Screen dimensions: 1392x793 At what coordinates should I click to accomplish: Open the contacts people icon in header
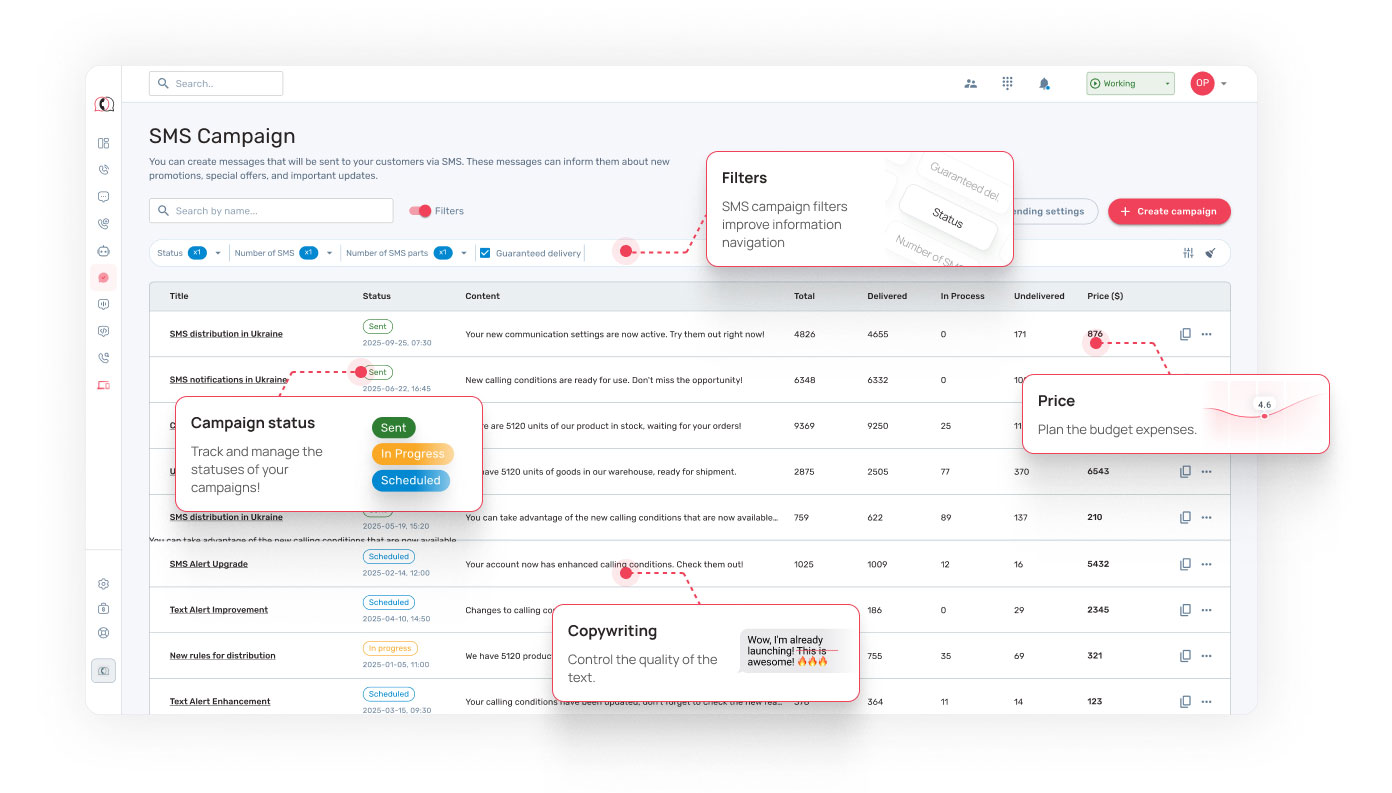point(970,84)
